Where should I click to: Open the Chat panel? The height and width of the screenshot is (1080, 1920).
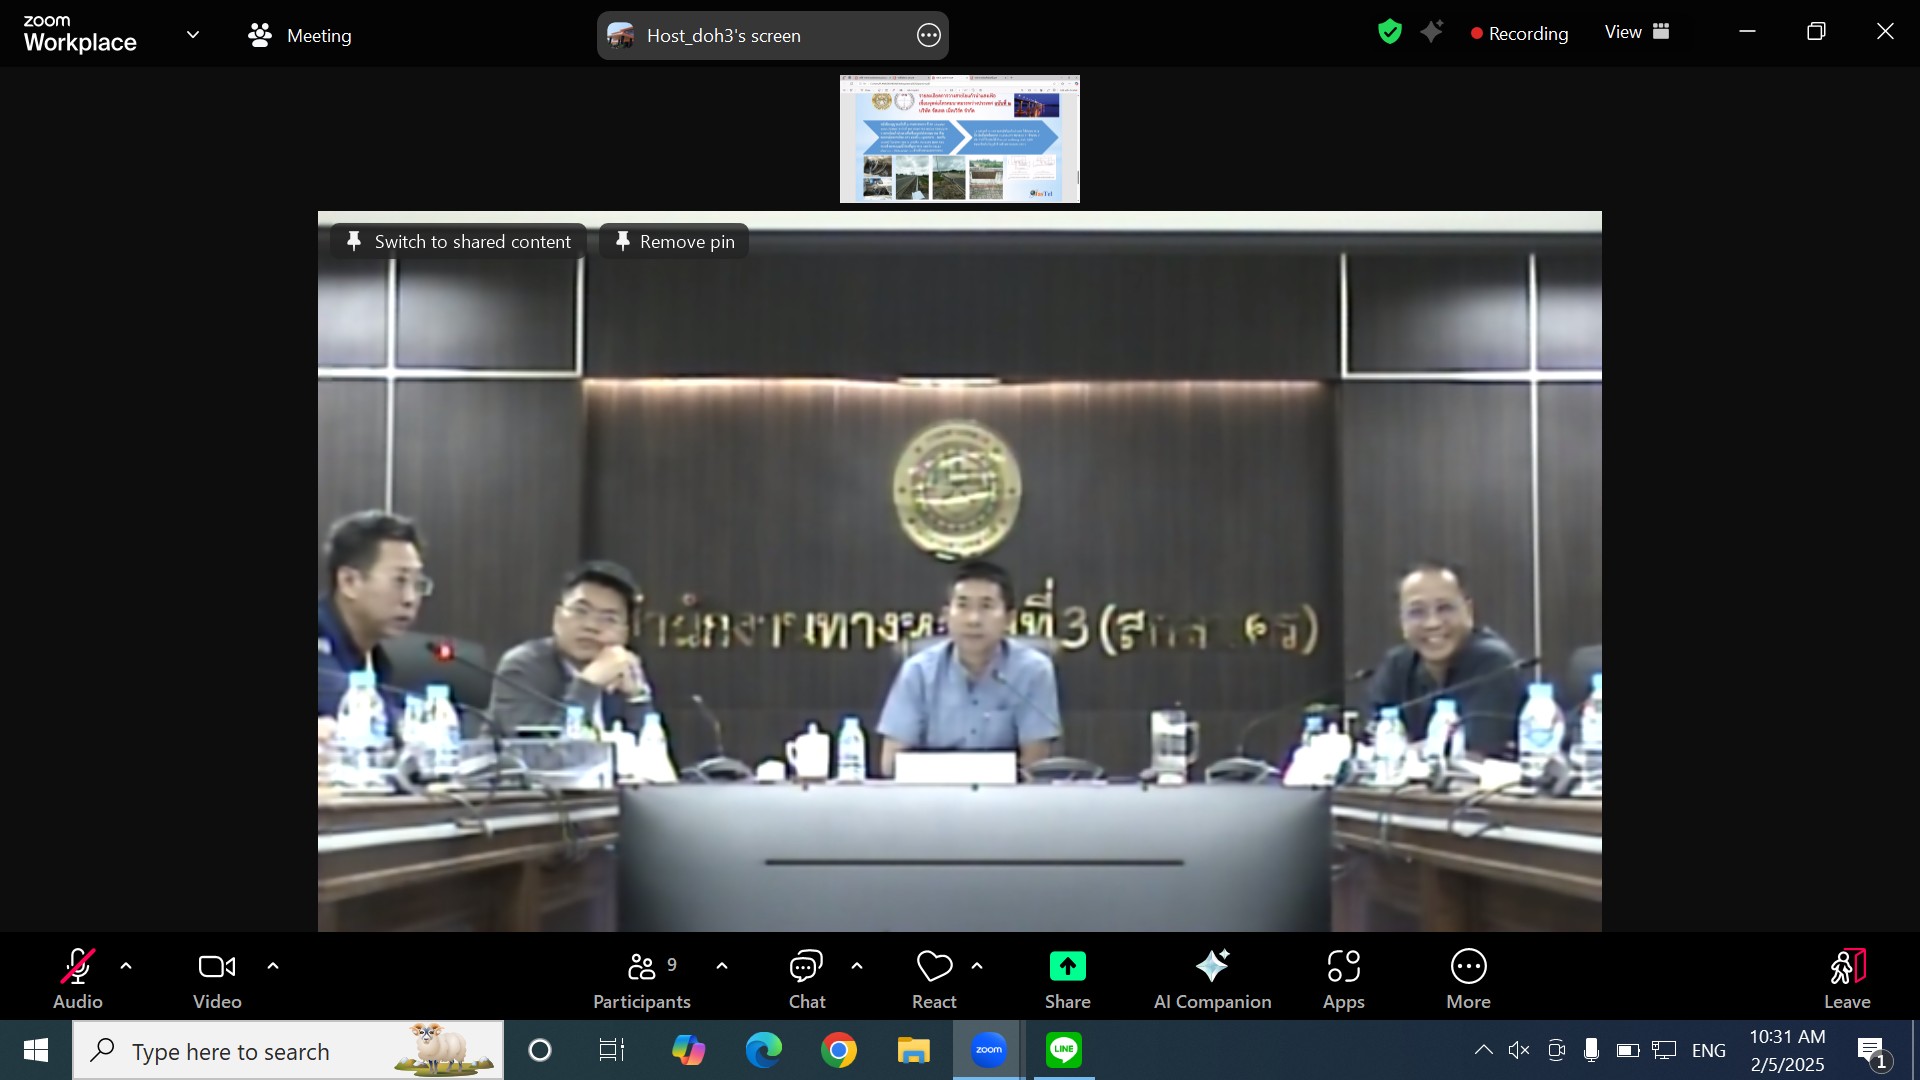806,978
